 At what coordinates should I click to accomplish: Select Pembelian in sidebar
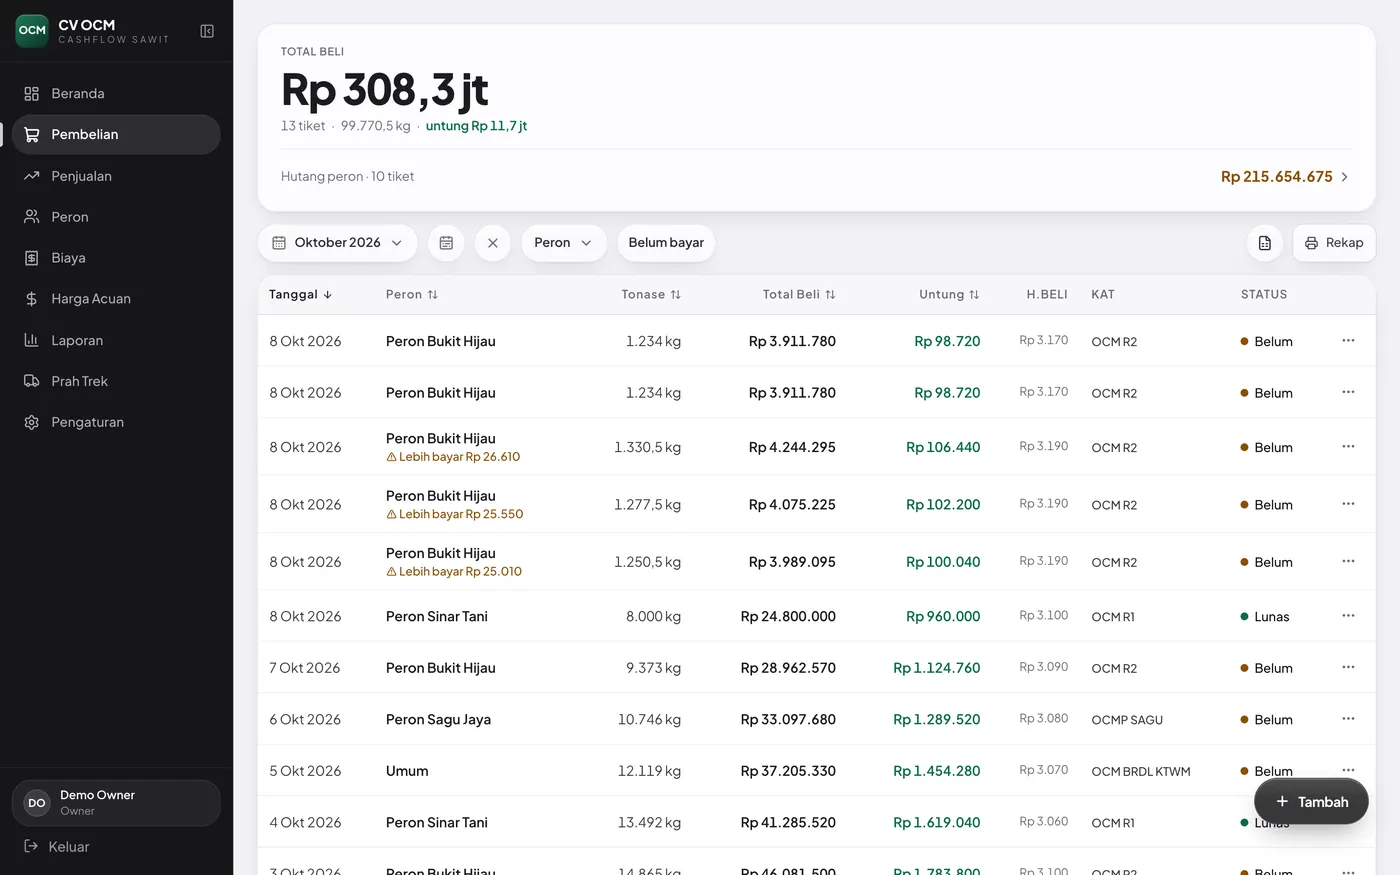(x=116, y=135)
